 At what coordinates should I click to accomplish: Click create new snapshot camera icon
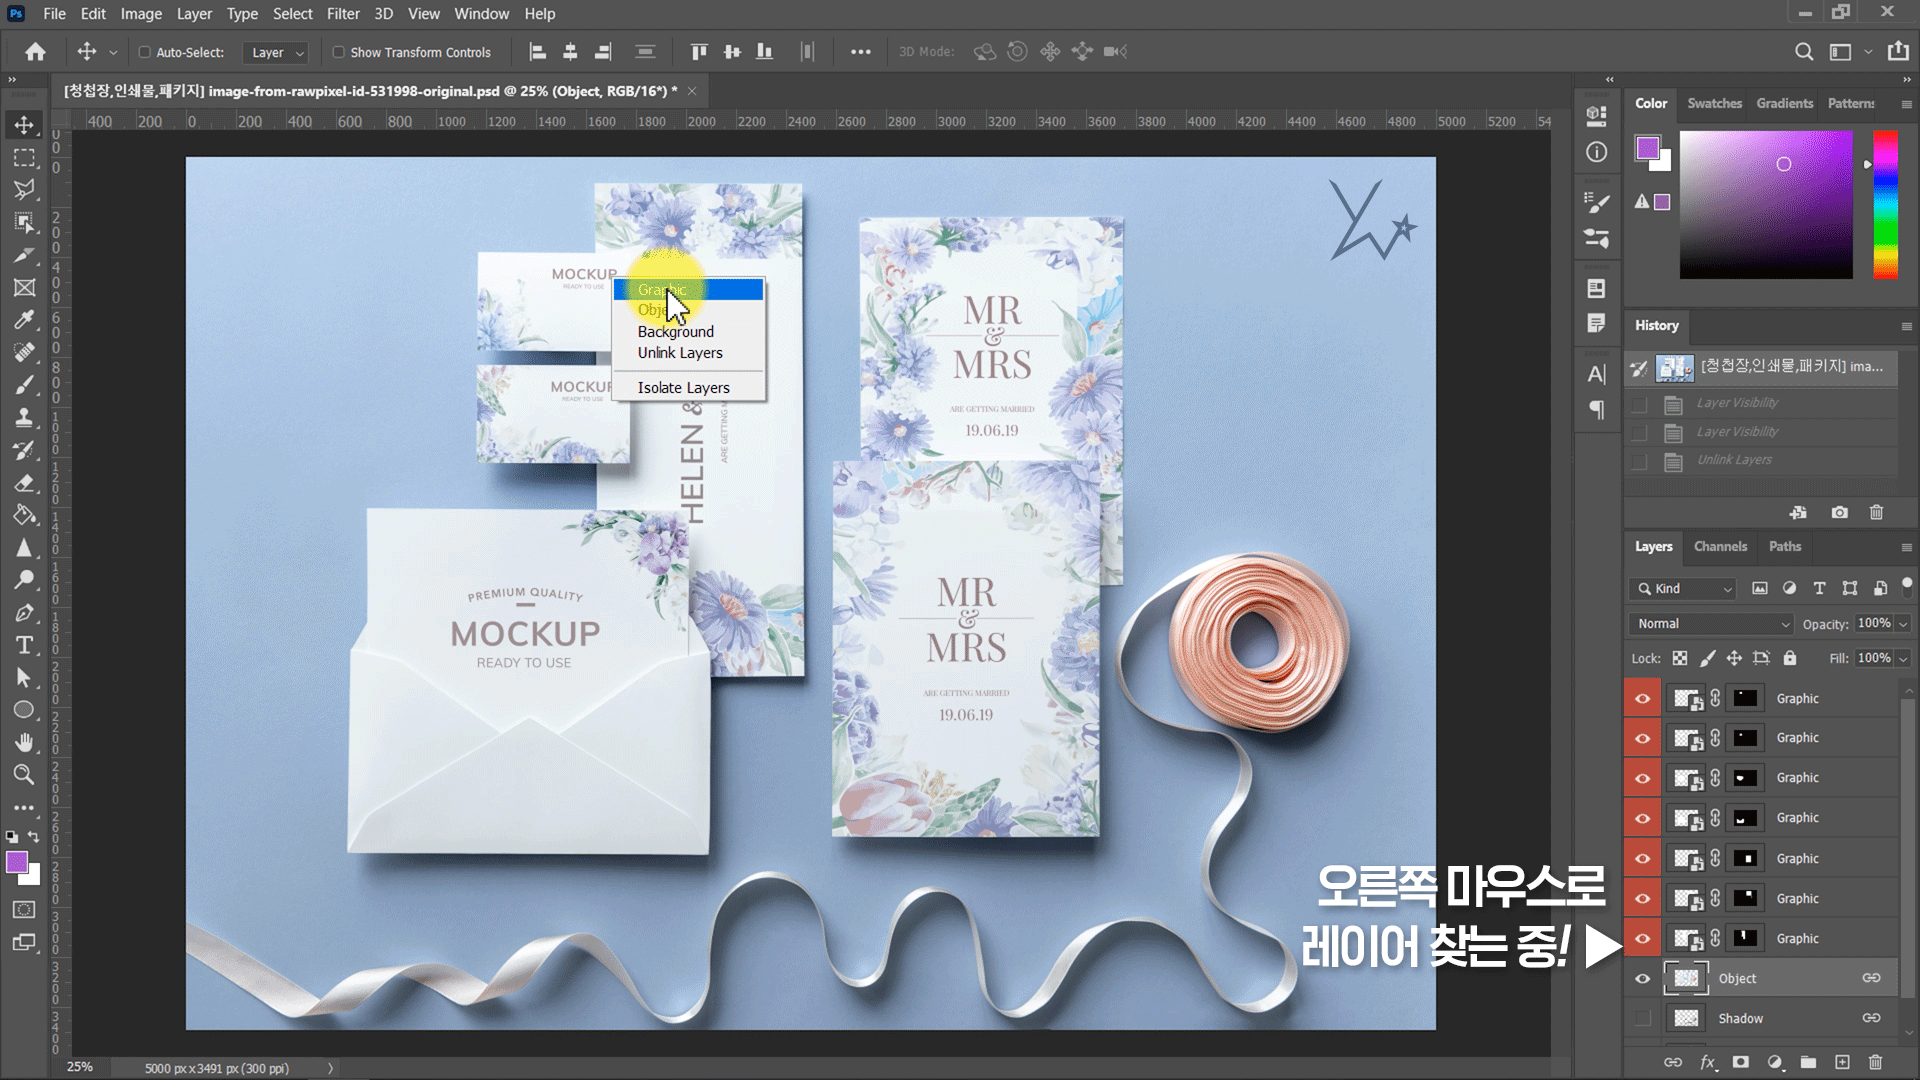[x=1839, y=512]
